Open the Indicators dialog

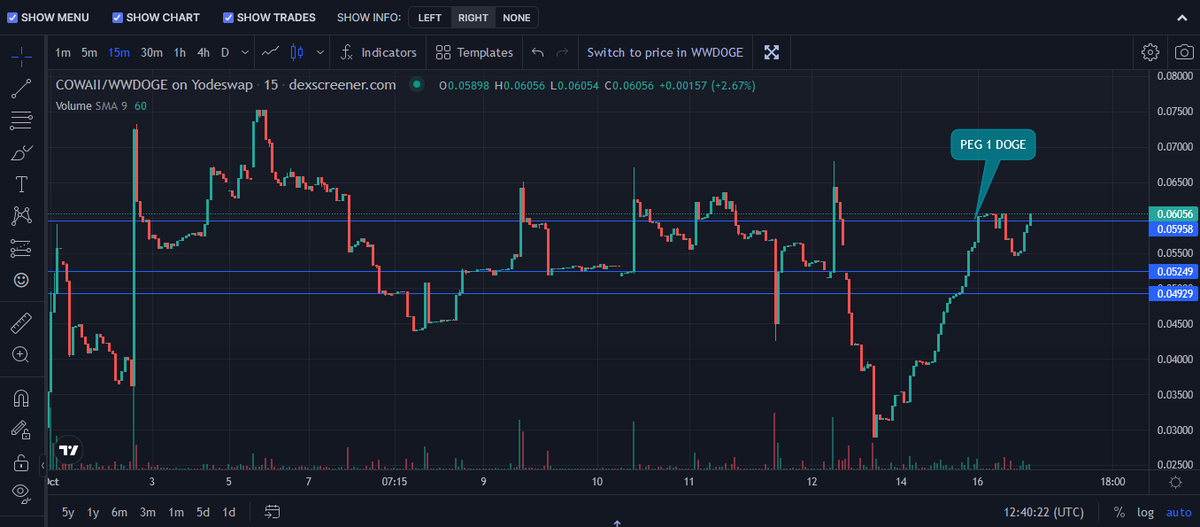[378, 52]
